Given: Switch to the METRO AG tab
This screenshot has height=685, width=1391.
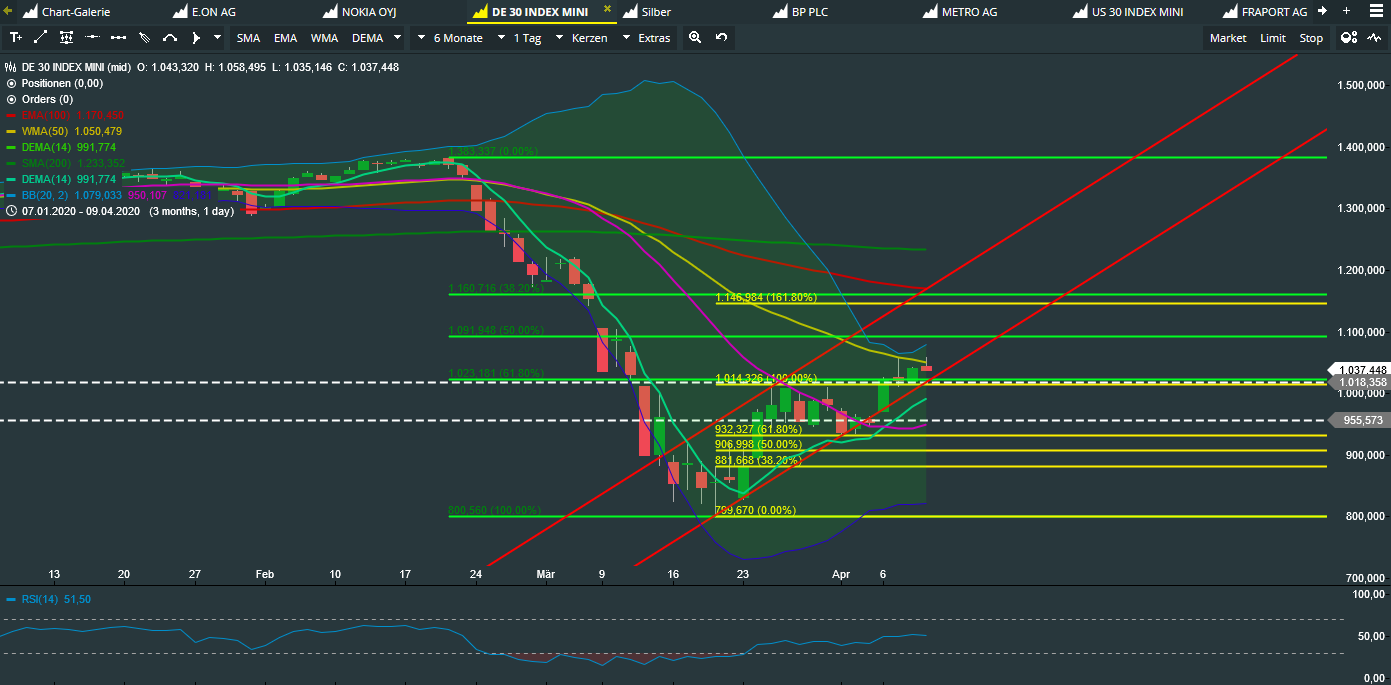Looking at the screenshot, I should pyautogui.click(x=959, y=12).
